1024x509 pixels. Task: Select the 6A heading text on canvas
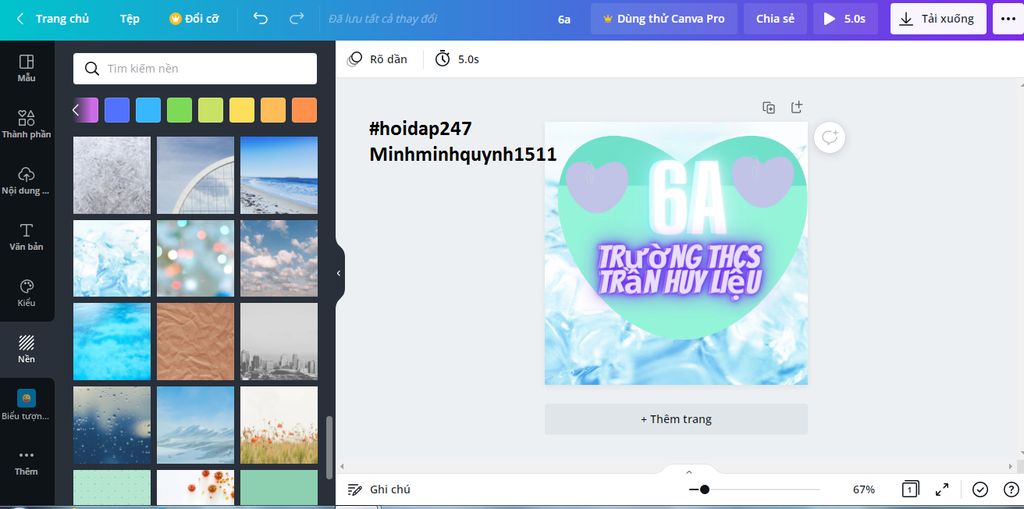click(688, 198)
